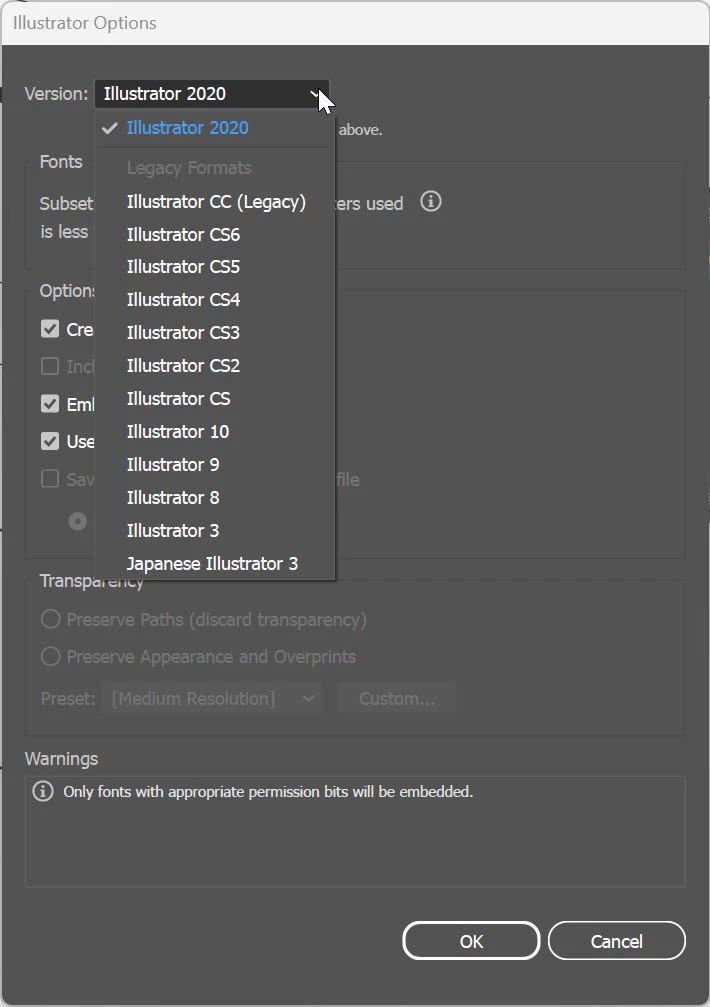Select Preserve Appearance and Overprints radio
The height and width of the screenshot is (1007, 710).
(x=51, y=656)
